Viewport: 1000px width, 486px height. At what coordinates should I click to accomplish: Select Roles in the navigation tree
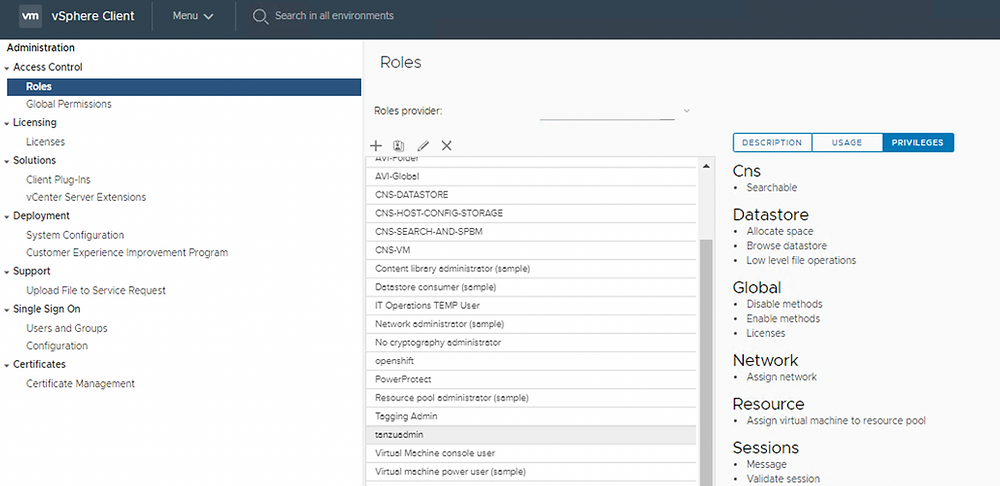[x=184, y=87]
